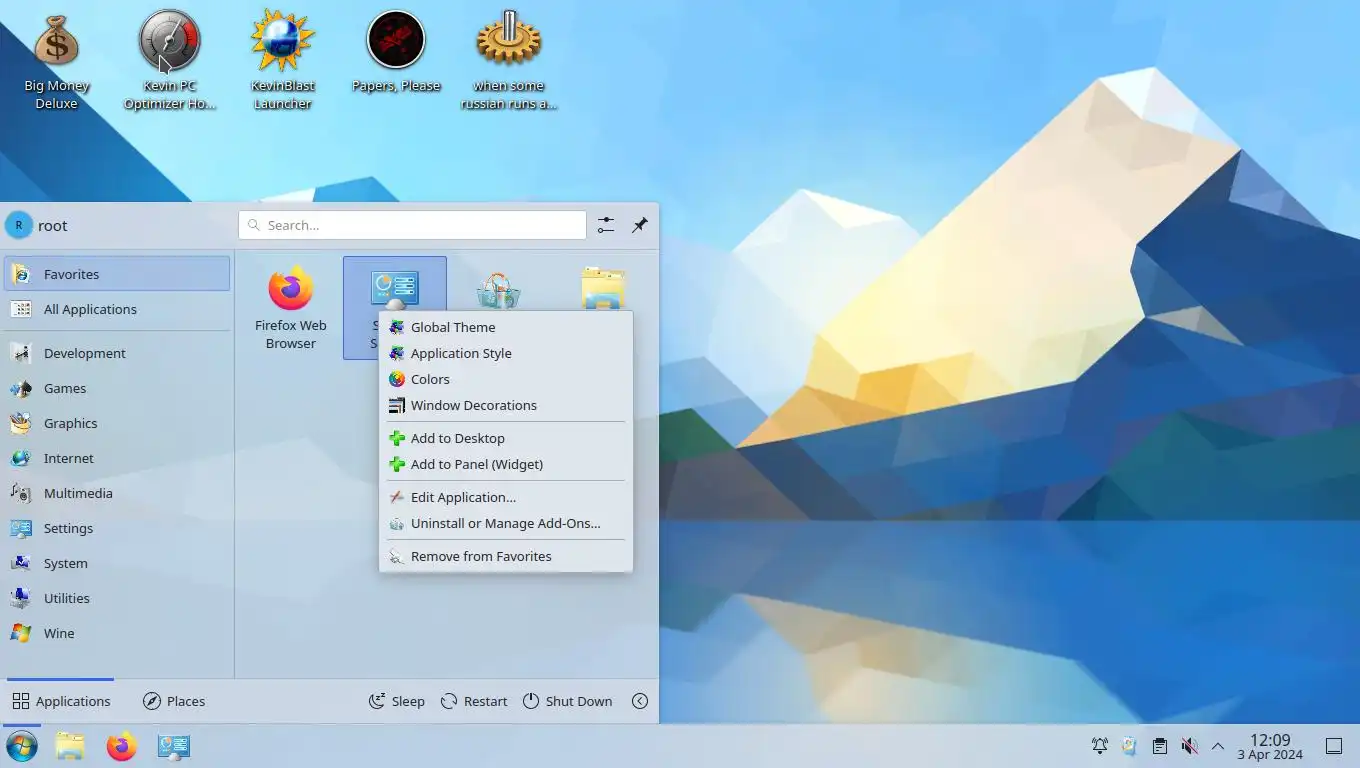Open the file manager Favorites icon
Screen dimensions: 1360x768
[603, 288]
